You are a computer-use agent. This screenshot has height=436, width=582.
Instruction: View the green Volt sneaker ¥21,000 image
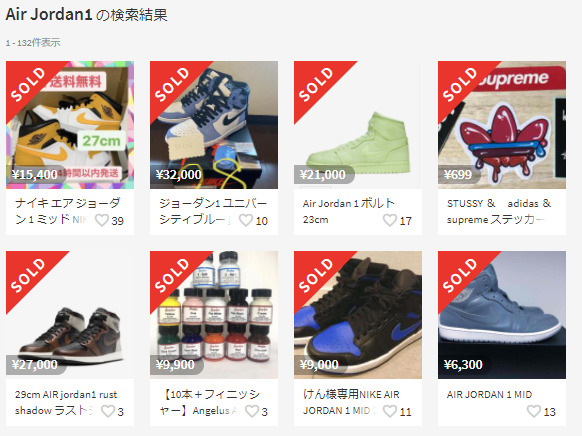coord(358,125)
